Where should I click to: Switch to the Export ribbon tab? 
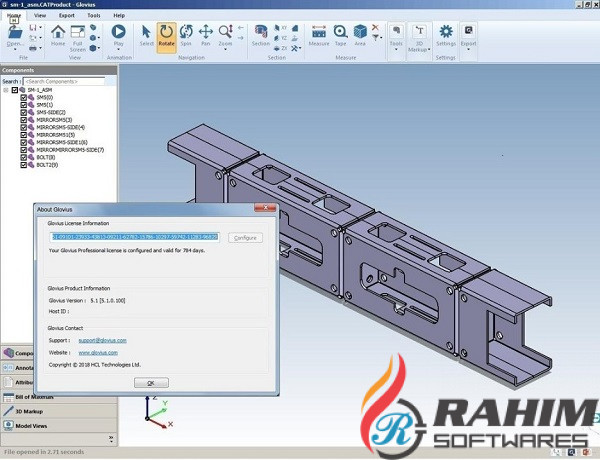coord(67,16)
